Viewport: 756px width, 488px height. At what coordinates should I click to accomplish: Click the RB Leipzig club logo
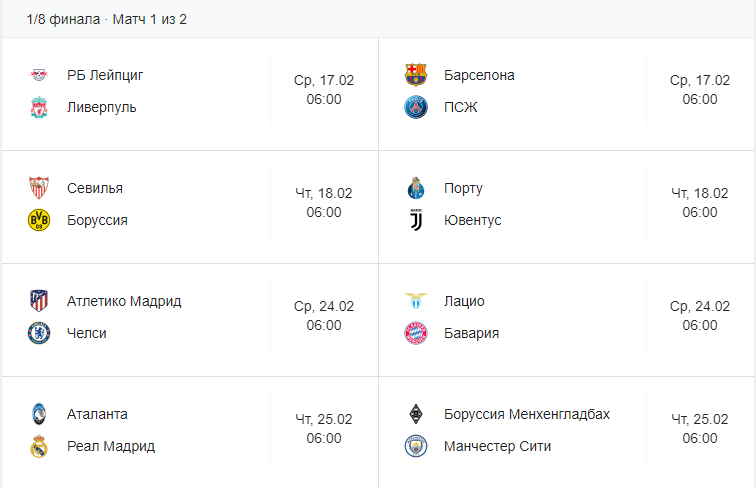coord(39,75)
